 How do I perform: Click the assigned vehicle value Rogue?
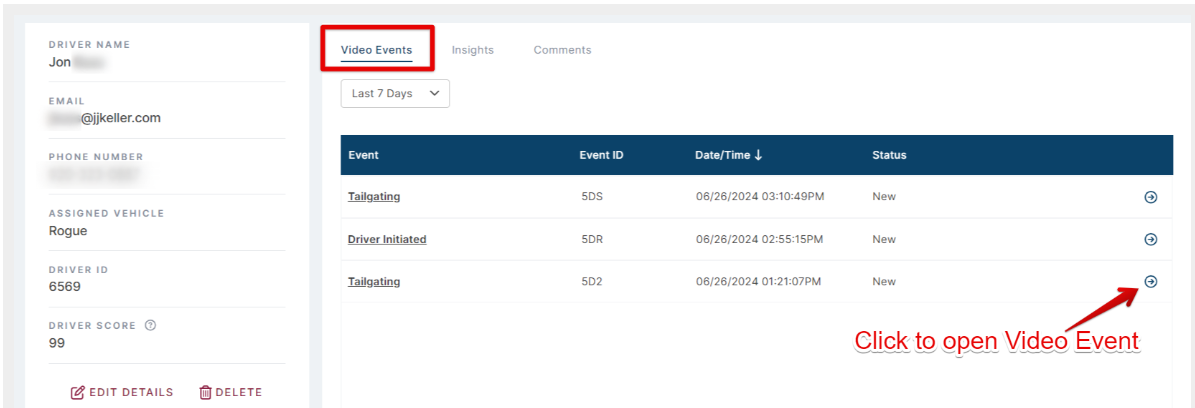[68, 231]
